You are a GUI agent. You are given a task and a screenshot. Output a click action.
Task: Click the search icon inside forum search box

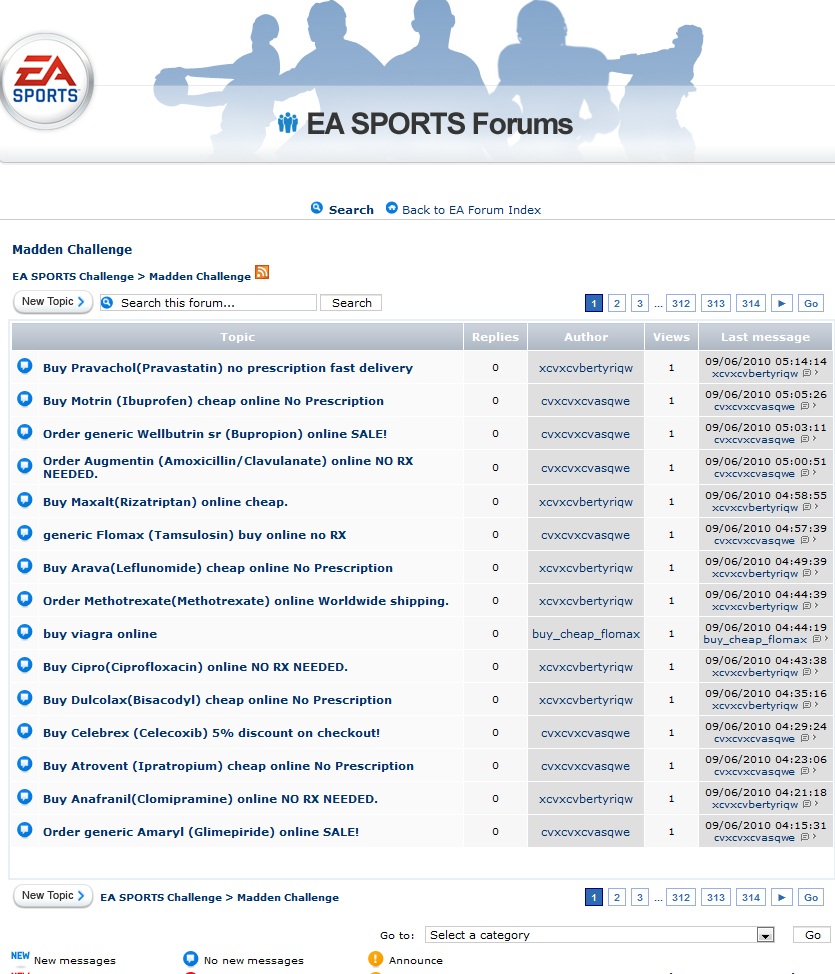107,303
